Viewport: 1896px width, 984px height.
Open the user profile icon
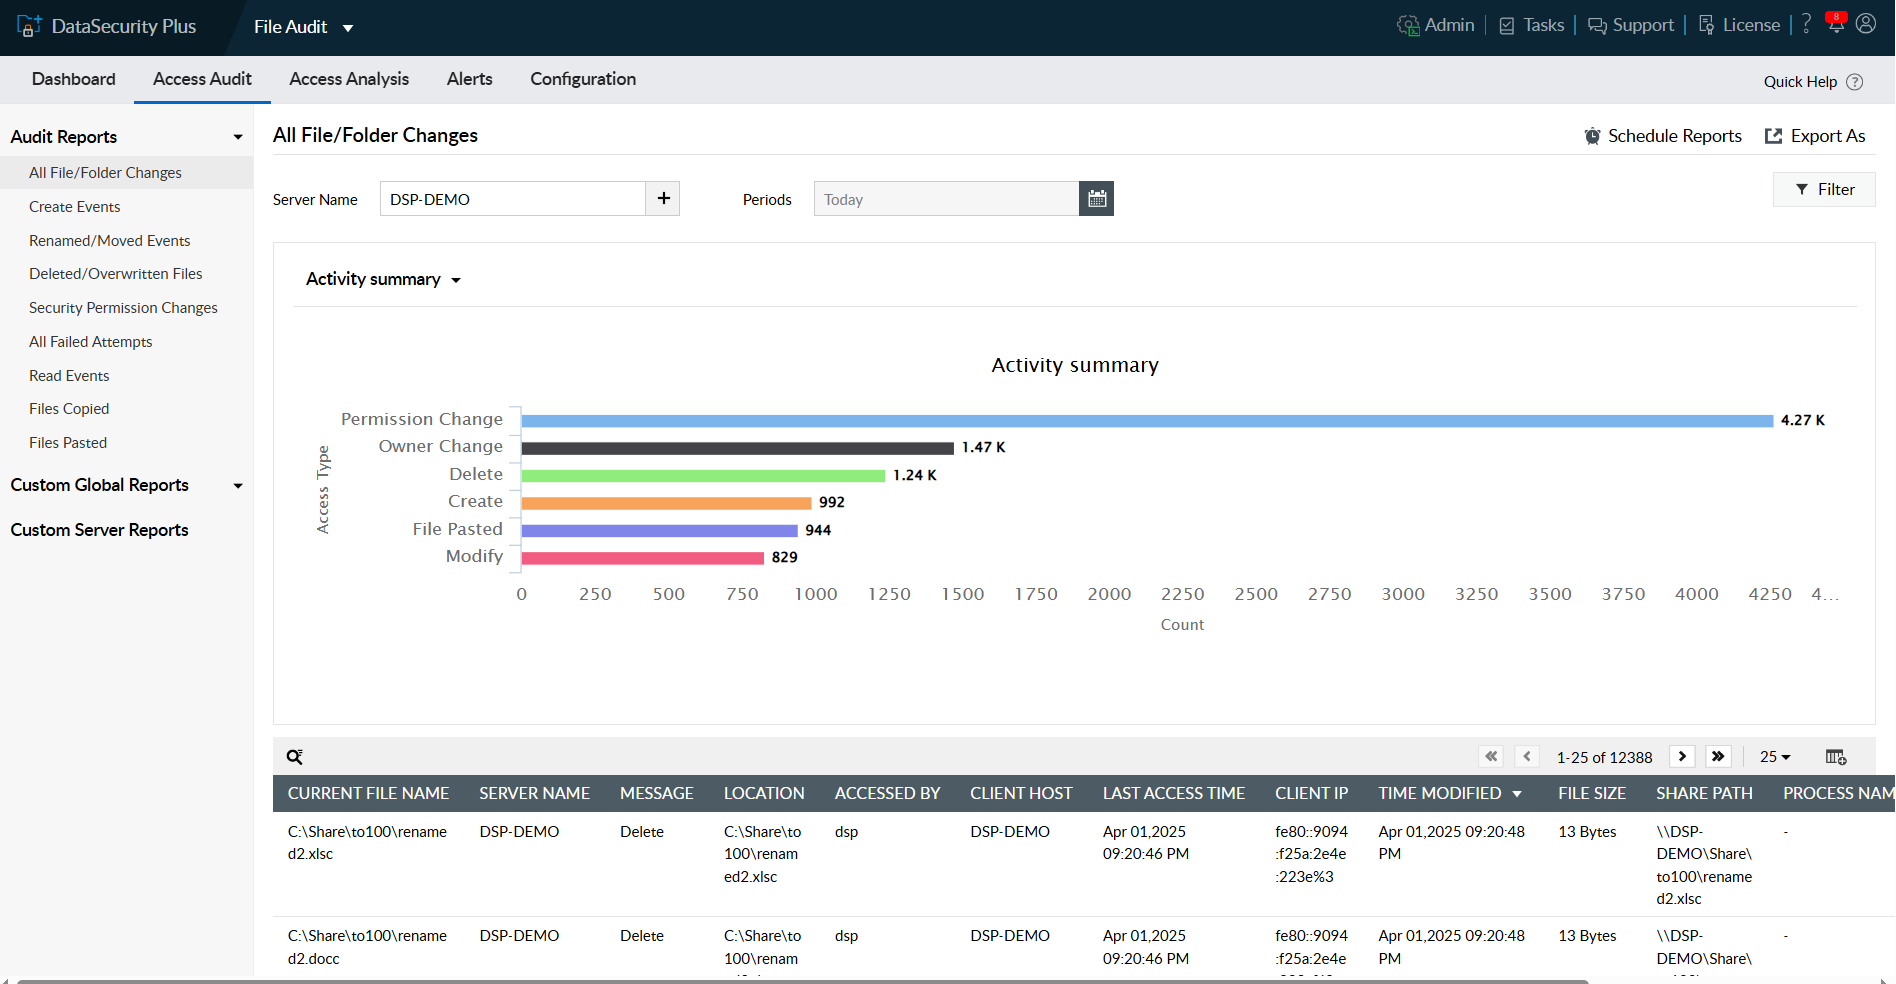click(1866, 24)
